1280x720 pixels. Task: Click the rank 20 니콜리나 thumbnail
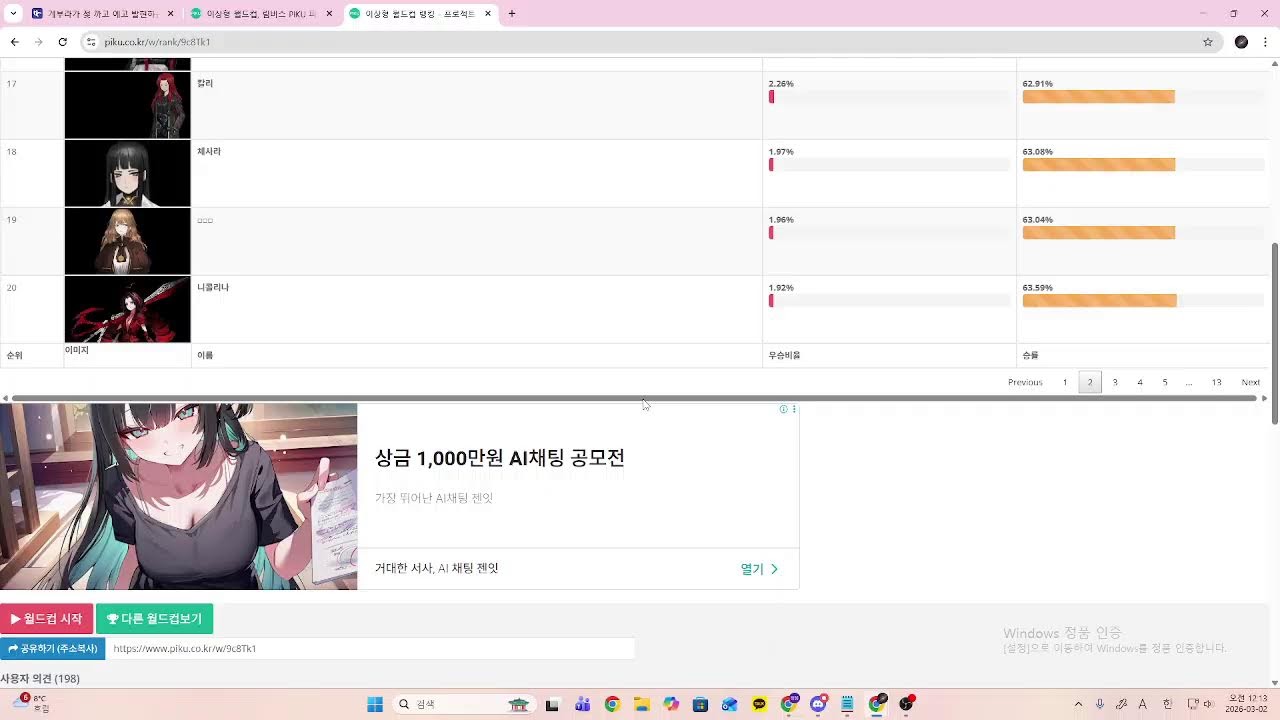coord(127,309)
